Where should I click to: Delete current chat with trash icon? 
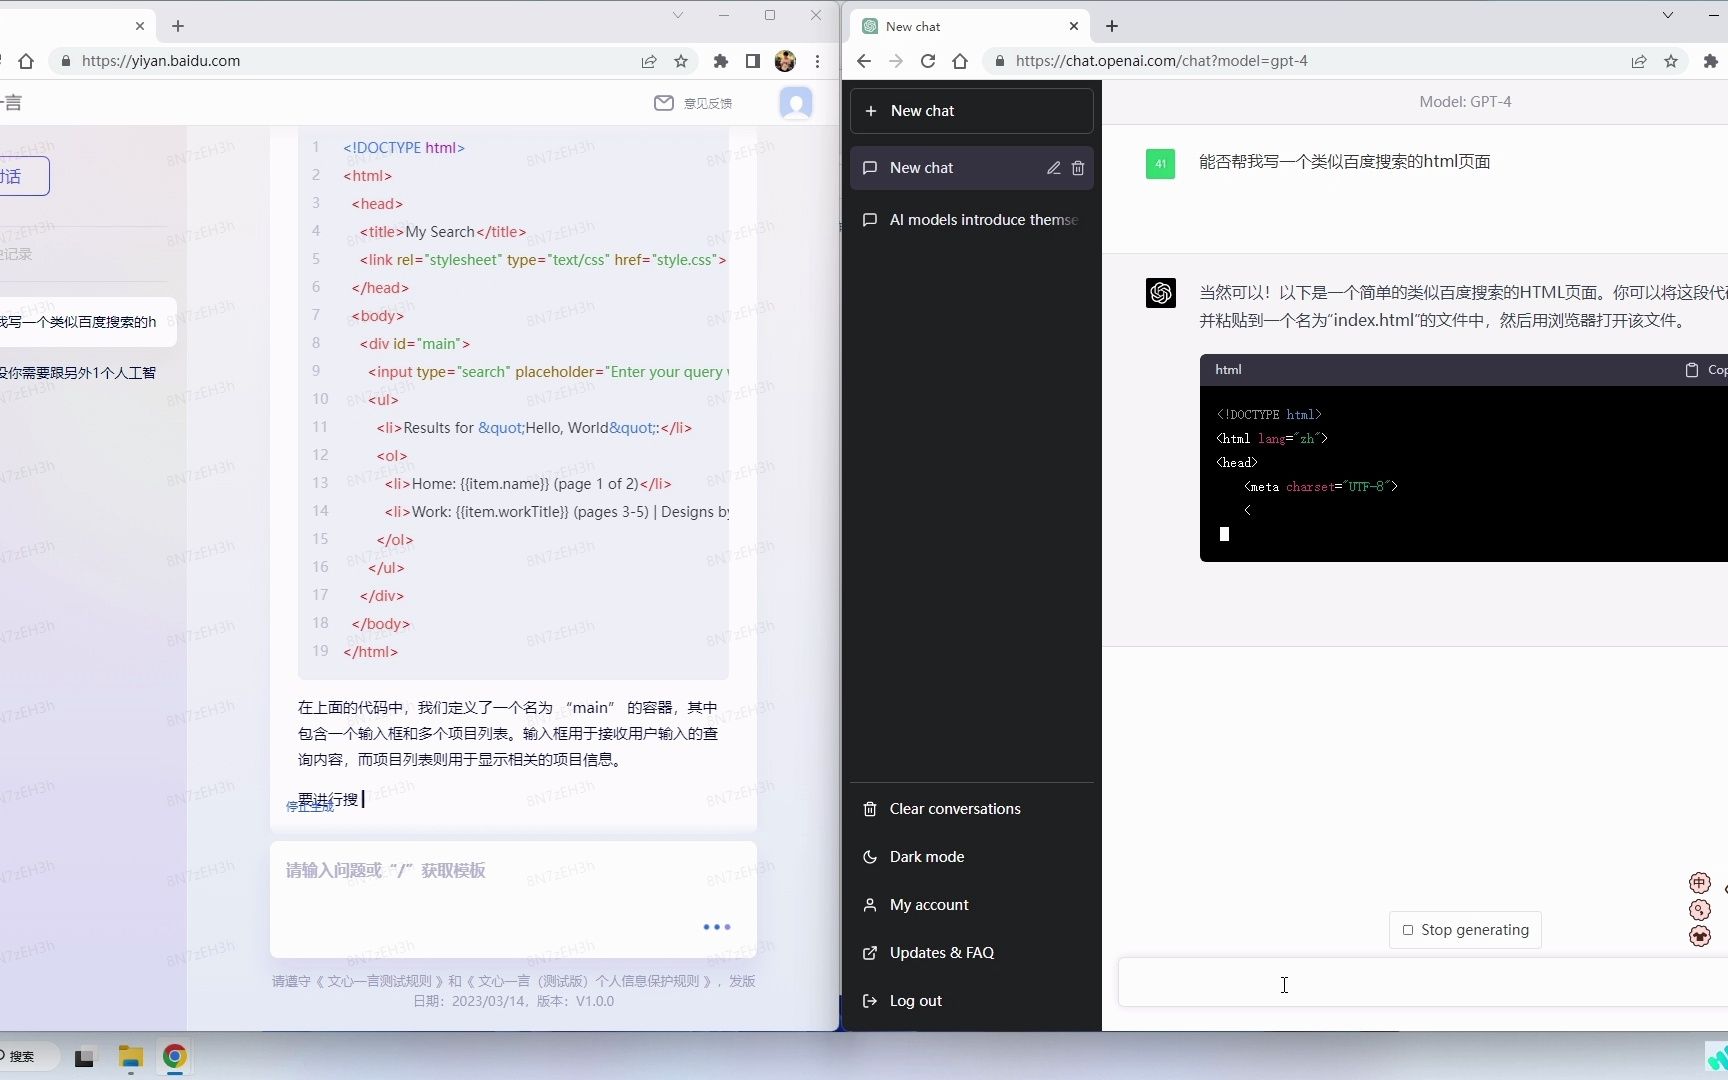click(1078, 168)
